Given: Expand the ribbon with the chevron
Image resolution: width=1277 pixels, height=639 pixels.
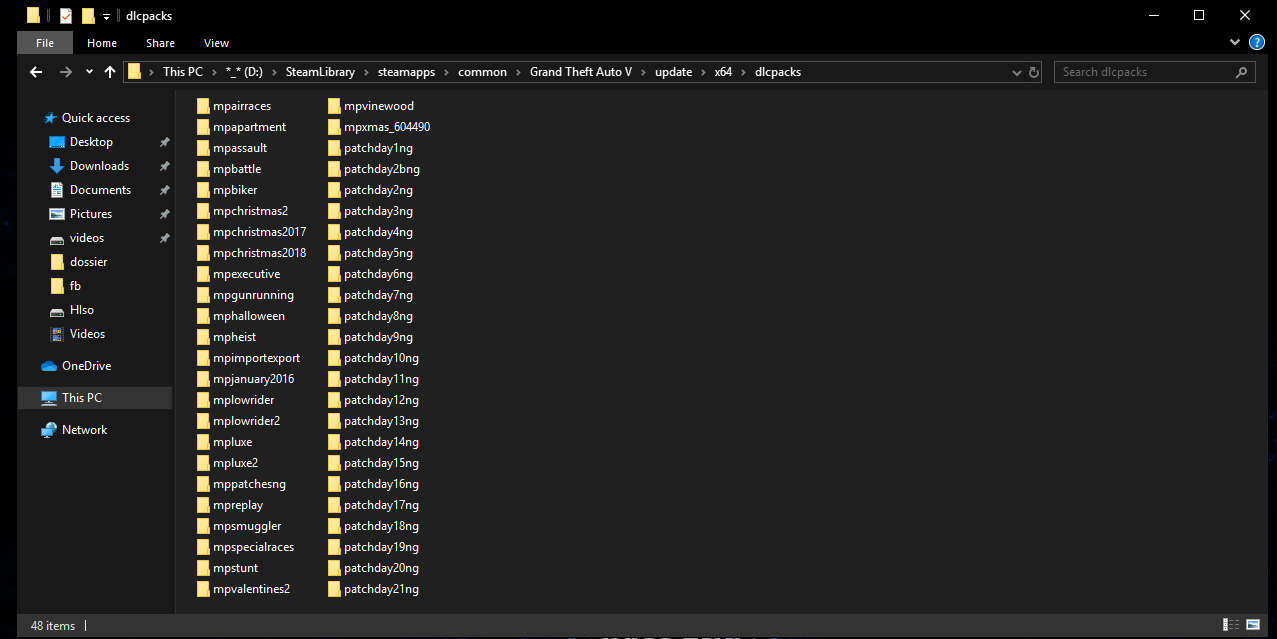Looking at the screenshot, I should [x=1236, y=43].
